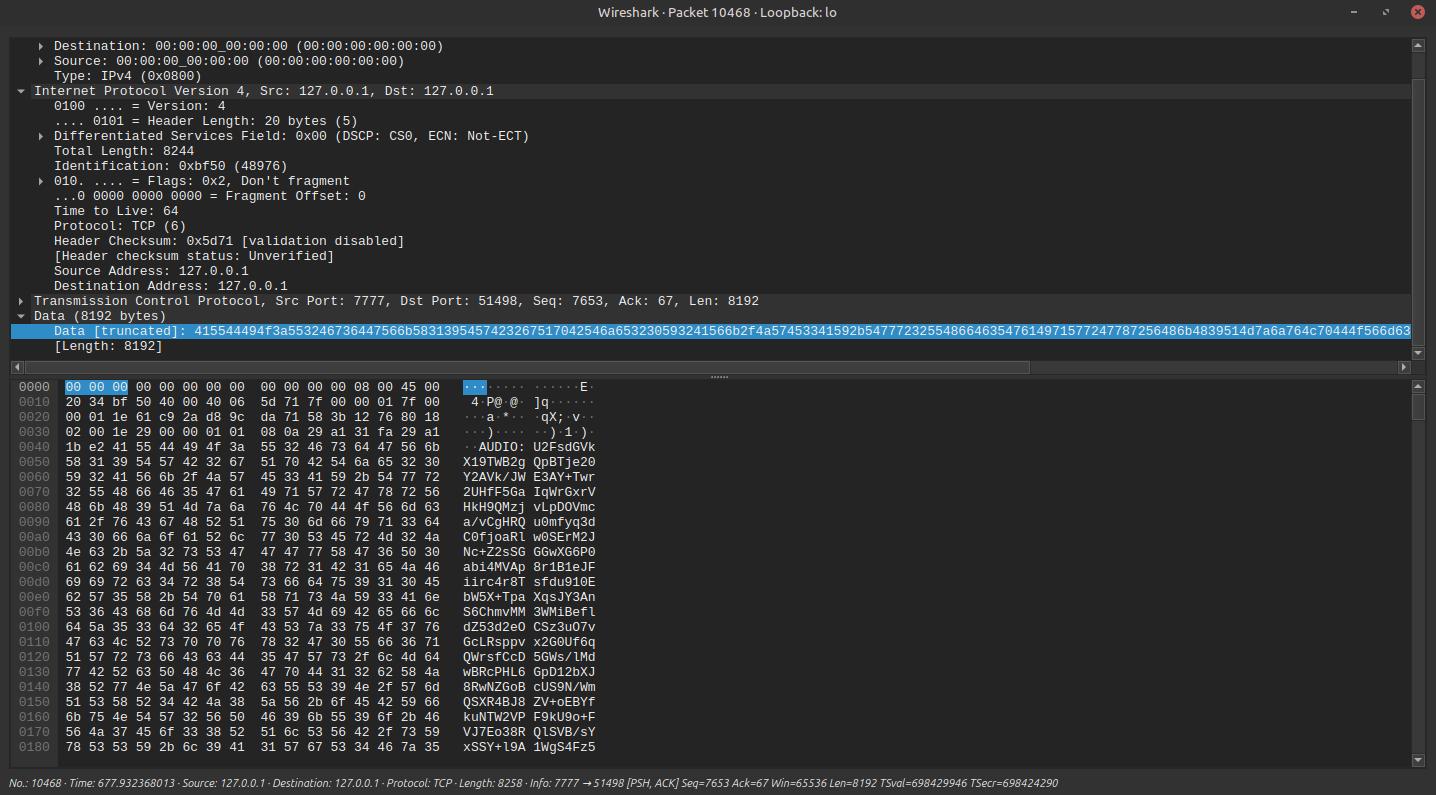Viewport: 1436px width, 795px height.
Task: Select the [Length: 8192] row
Action: pos(710,346)
